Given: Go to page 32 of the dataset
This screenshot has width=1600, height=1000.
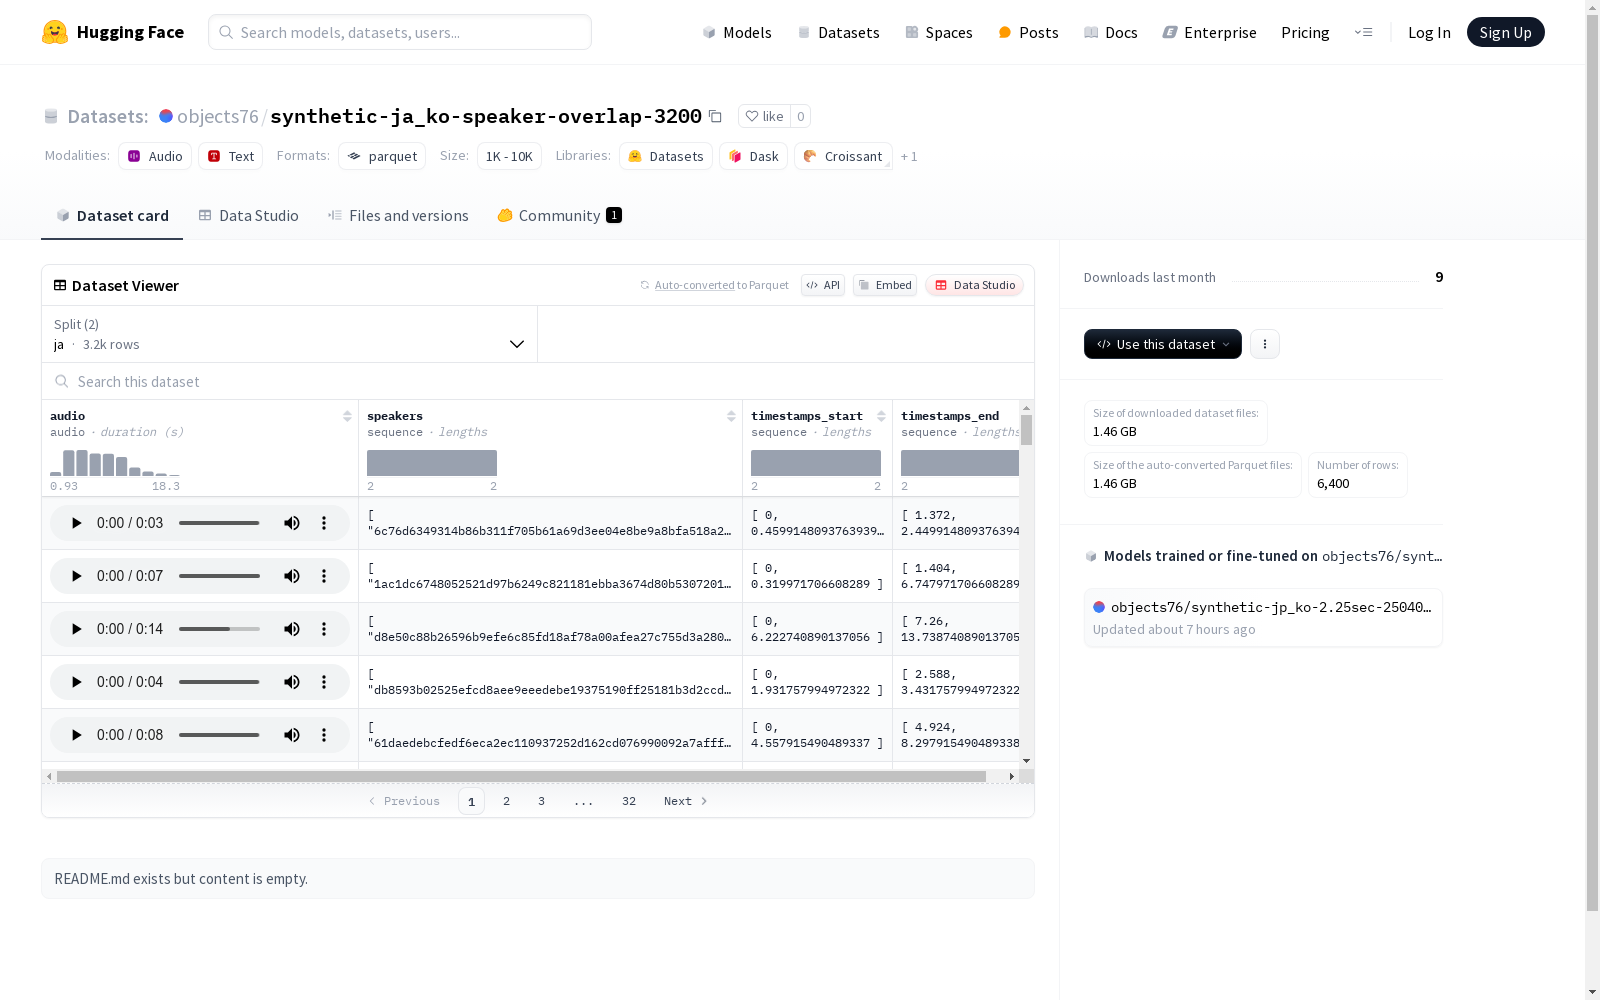Looking at the screenshot, I should pyautogui.click(x=629, y=801).
